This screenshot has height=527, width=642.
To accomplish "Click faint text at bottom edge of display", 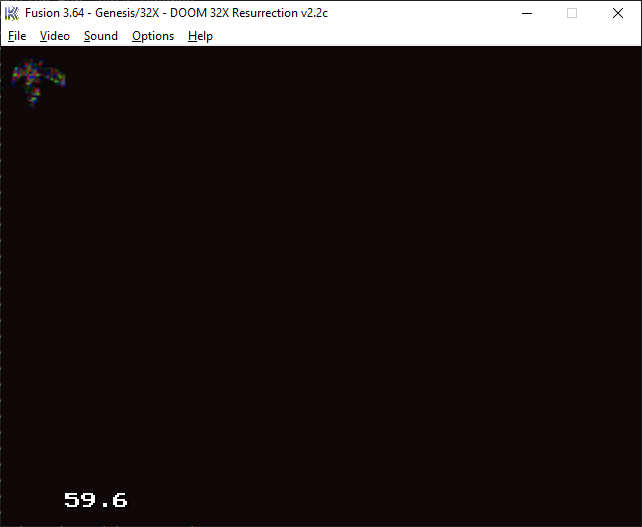I will [x=100, y=524].
